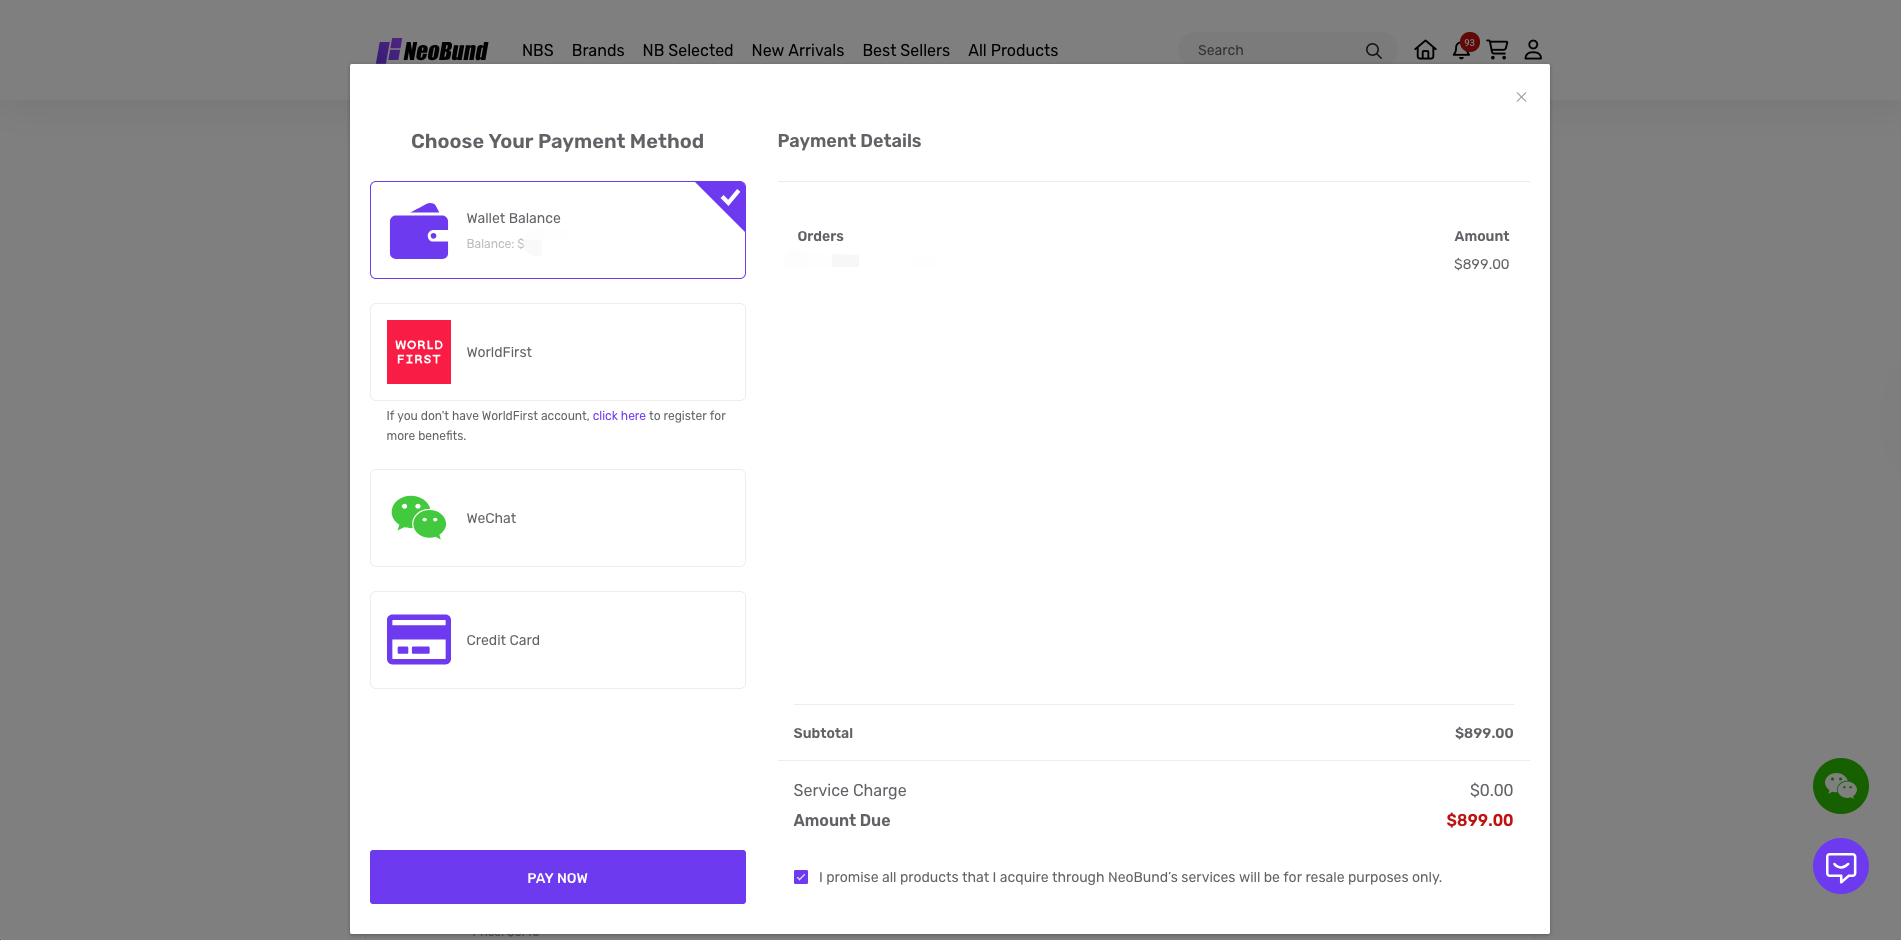Click the green WeChat bubbles icon
Screen dimensions: 1901x940
[419, 517]
